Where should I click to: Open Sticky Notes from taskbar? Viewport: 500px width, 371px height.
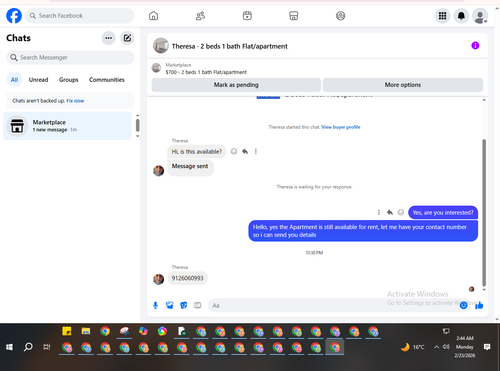[x=67, y=331]
